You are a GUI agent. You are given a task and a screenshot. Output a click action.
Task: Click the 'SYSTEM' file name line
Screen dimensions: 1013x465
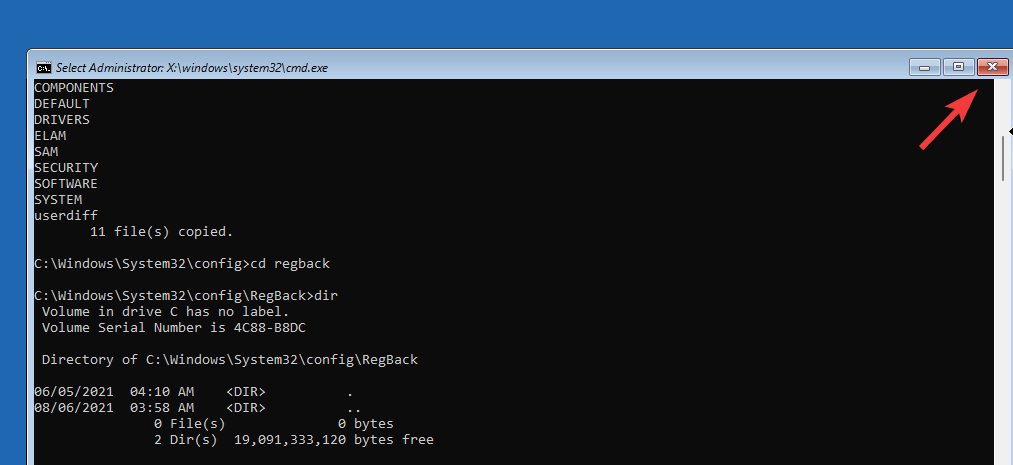click(58, 200)
